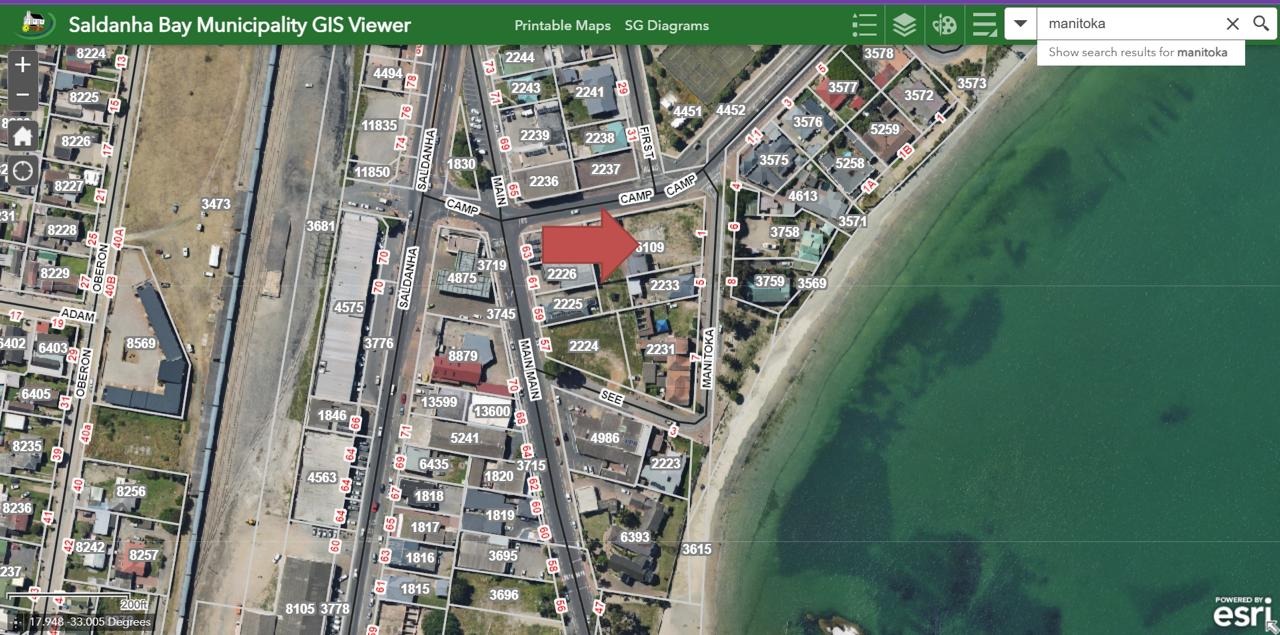
Task: Select parcel label 3681
Action: (x=320, y=226)
